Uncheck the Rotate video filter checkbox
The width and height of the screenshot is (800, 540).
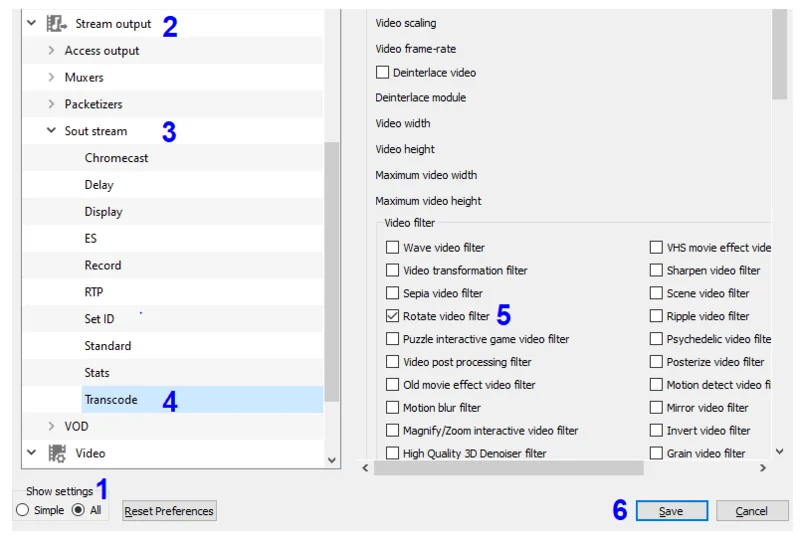click(392, 316)
